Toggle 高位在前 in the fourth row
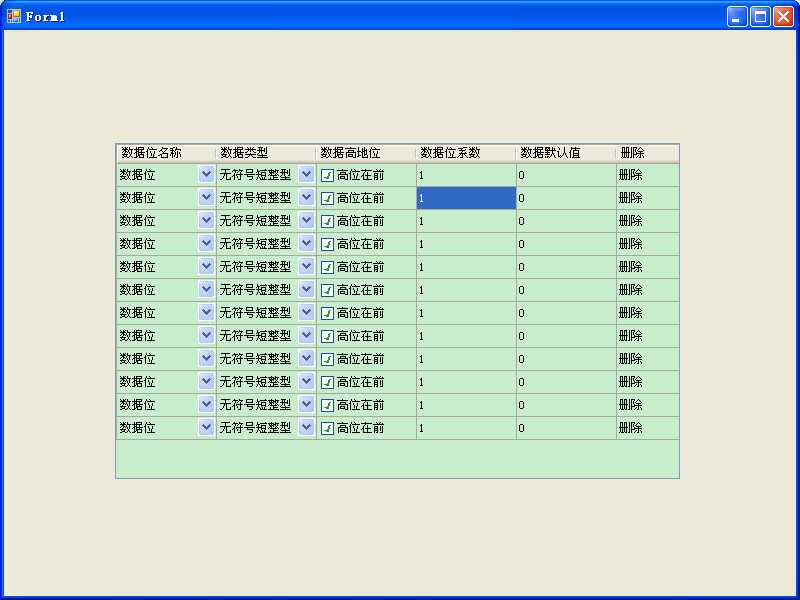The width and height of the screenshot is (800, 600). 327,243
